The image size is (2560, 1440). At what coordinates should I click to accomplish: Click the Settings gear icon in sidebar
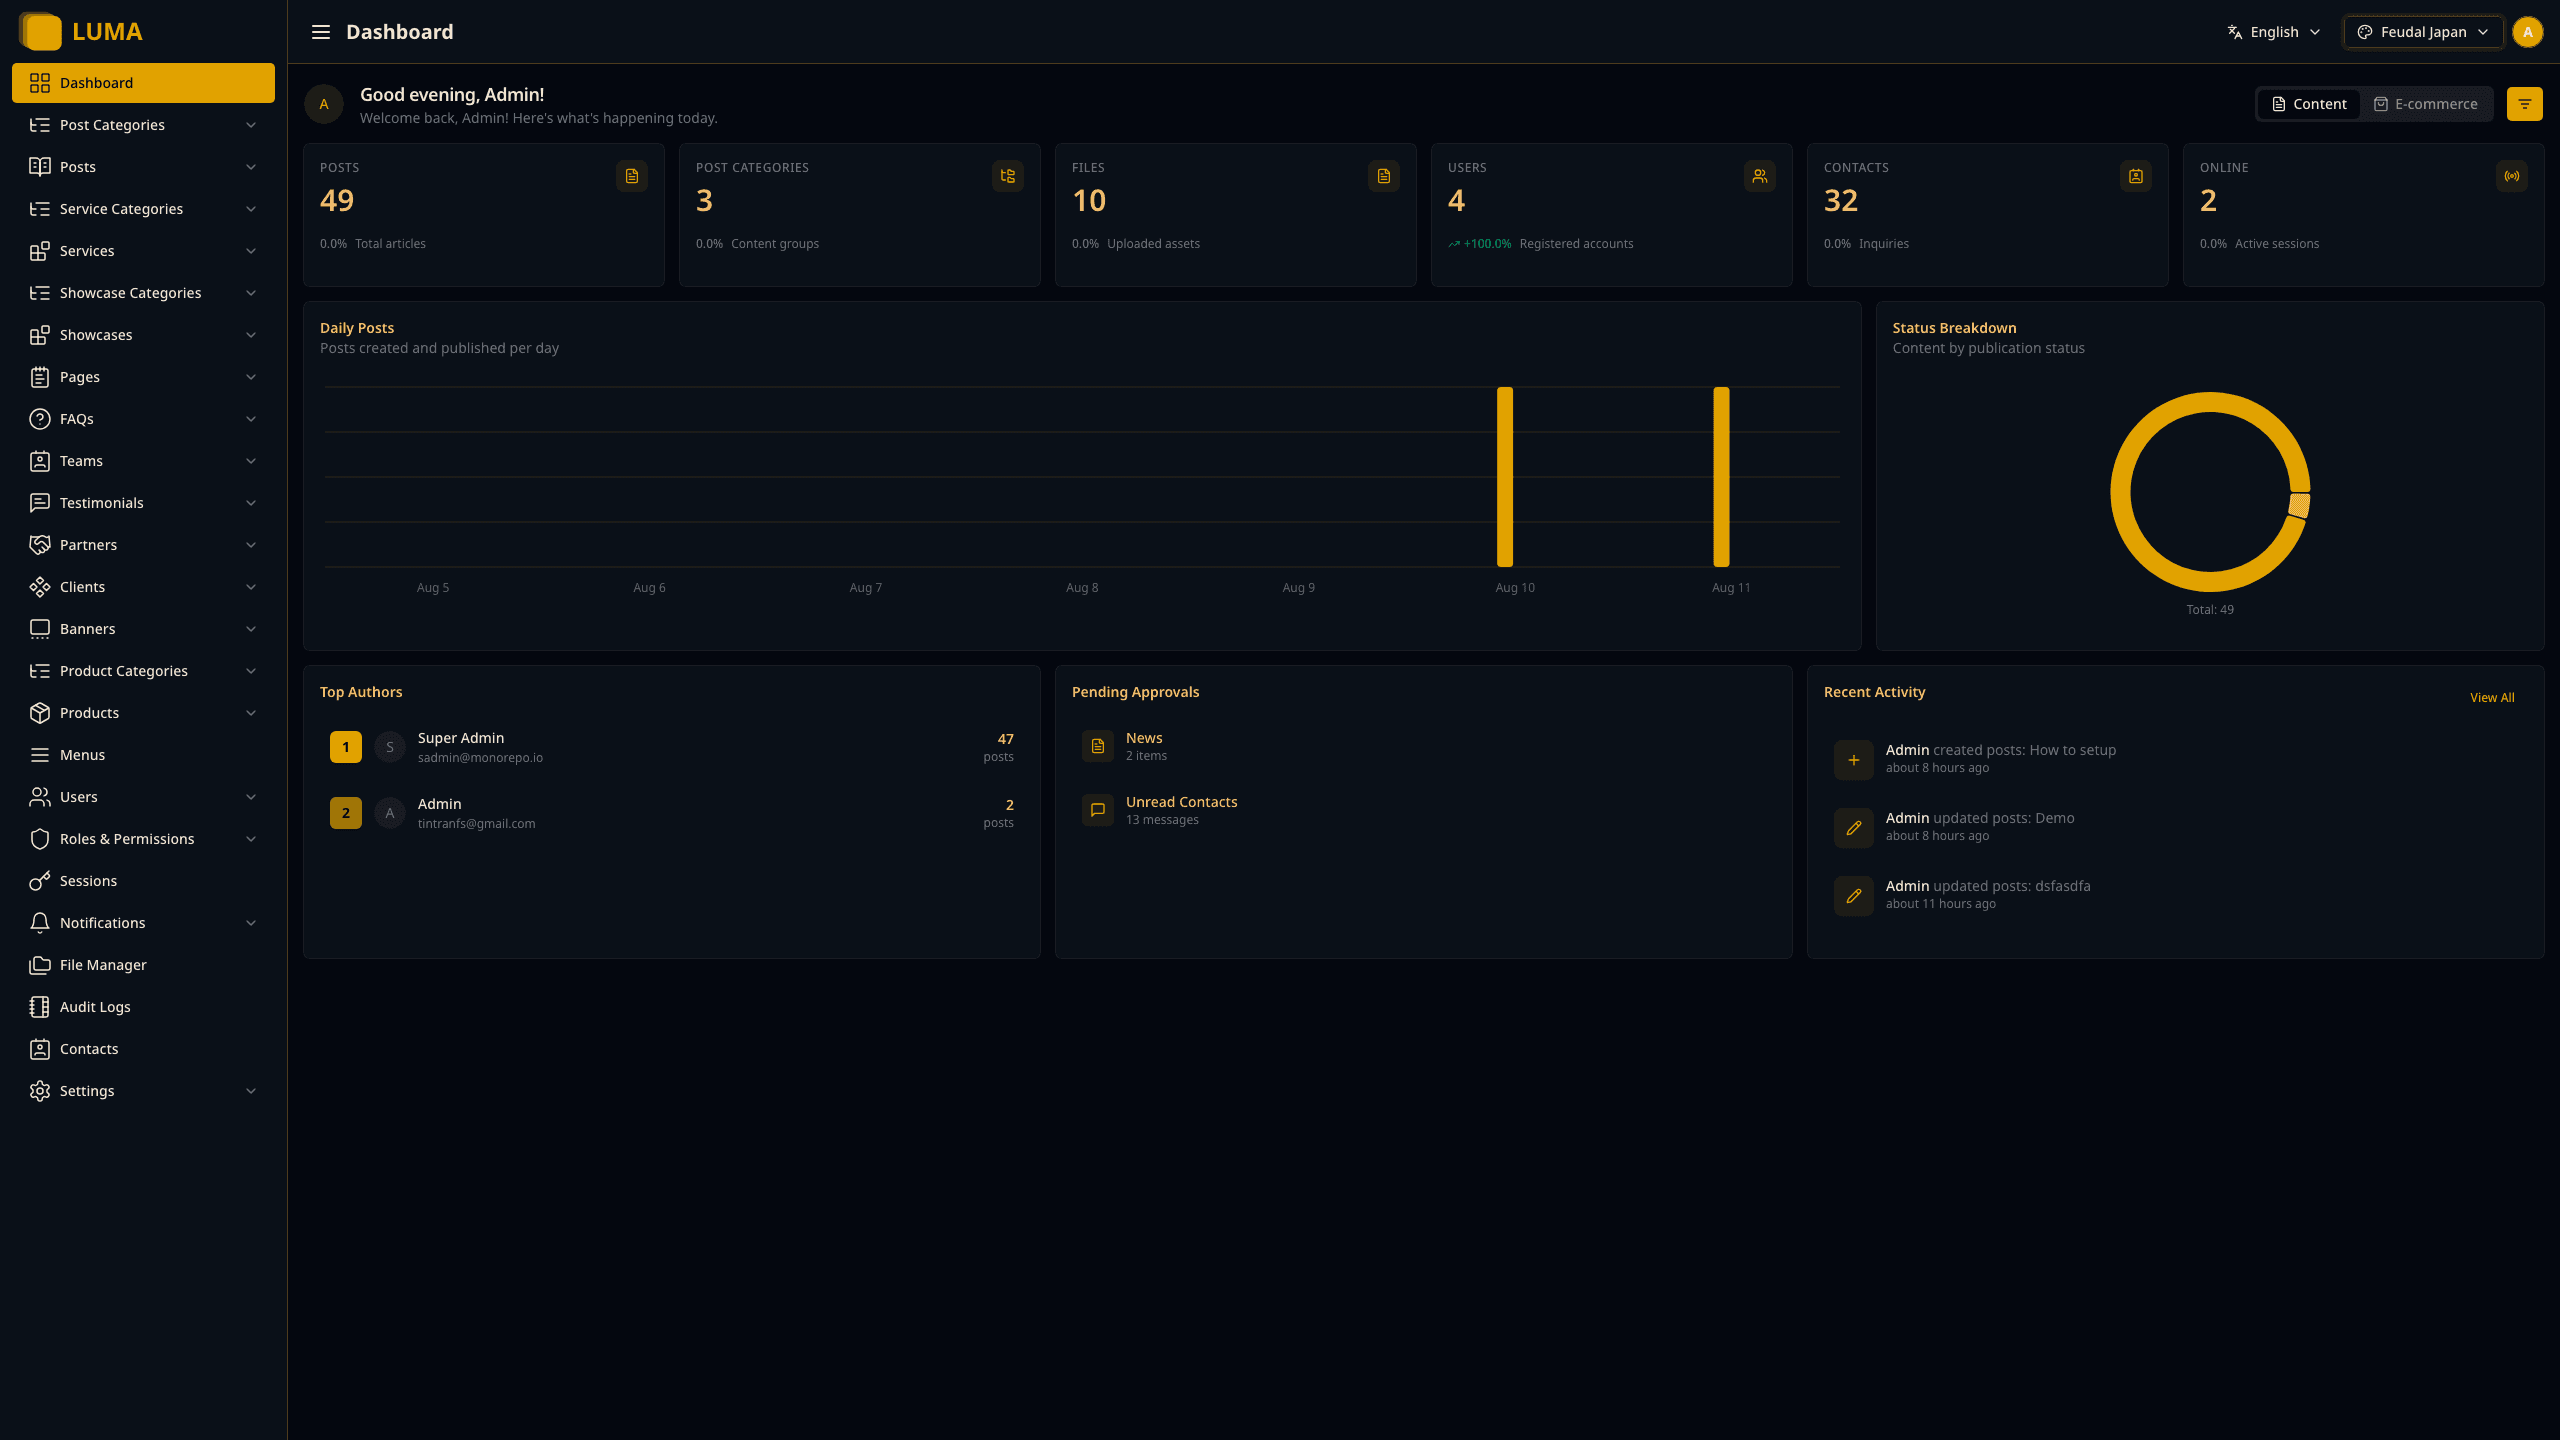(x=40, y=1091)
